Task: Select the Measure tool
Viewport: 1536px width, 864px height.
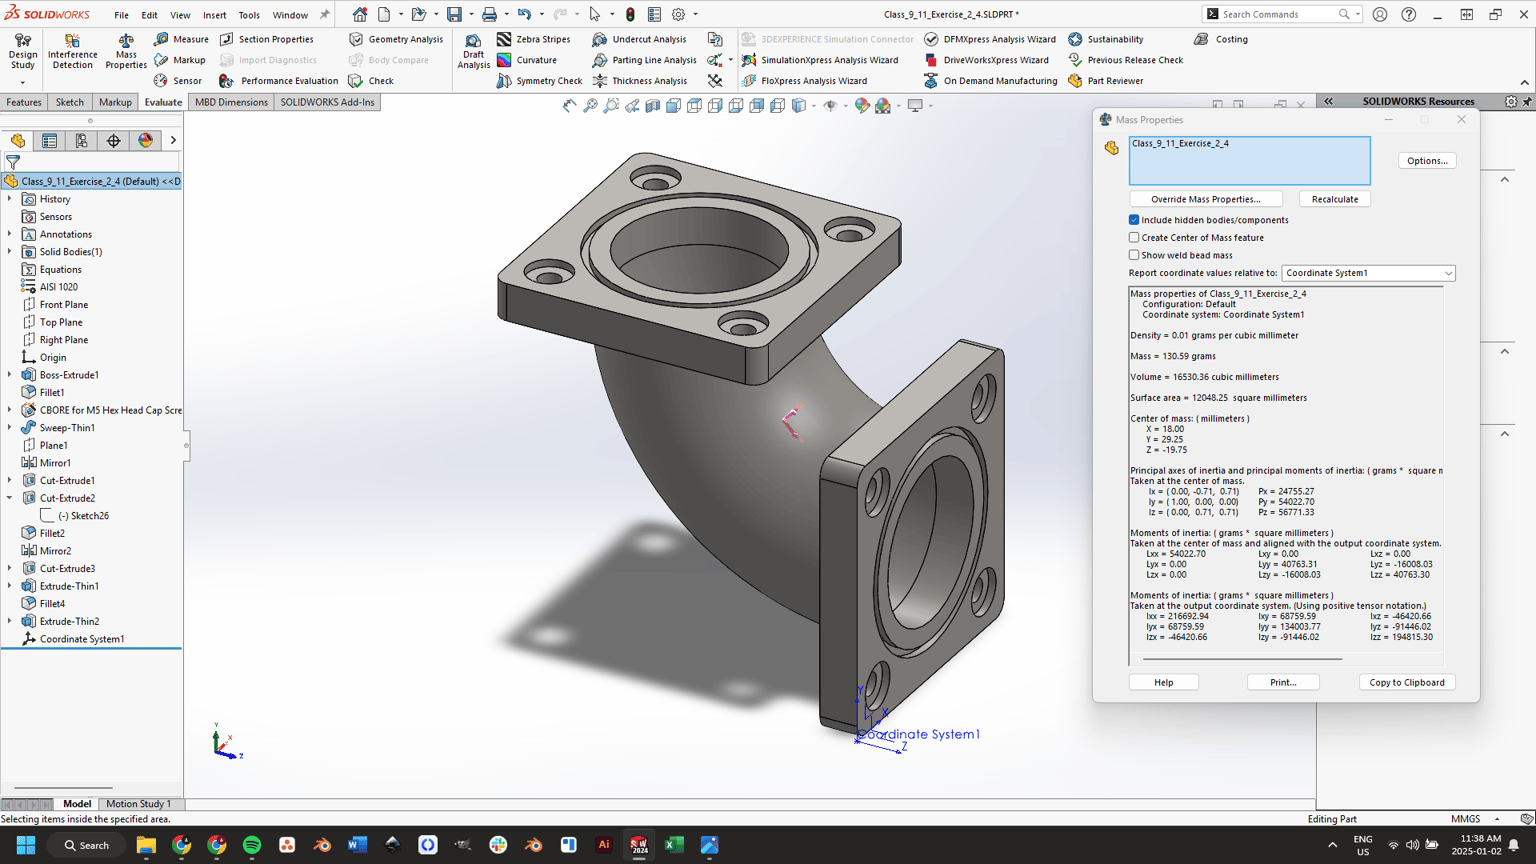Action: 181,39
